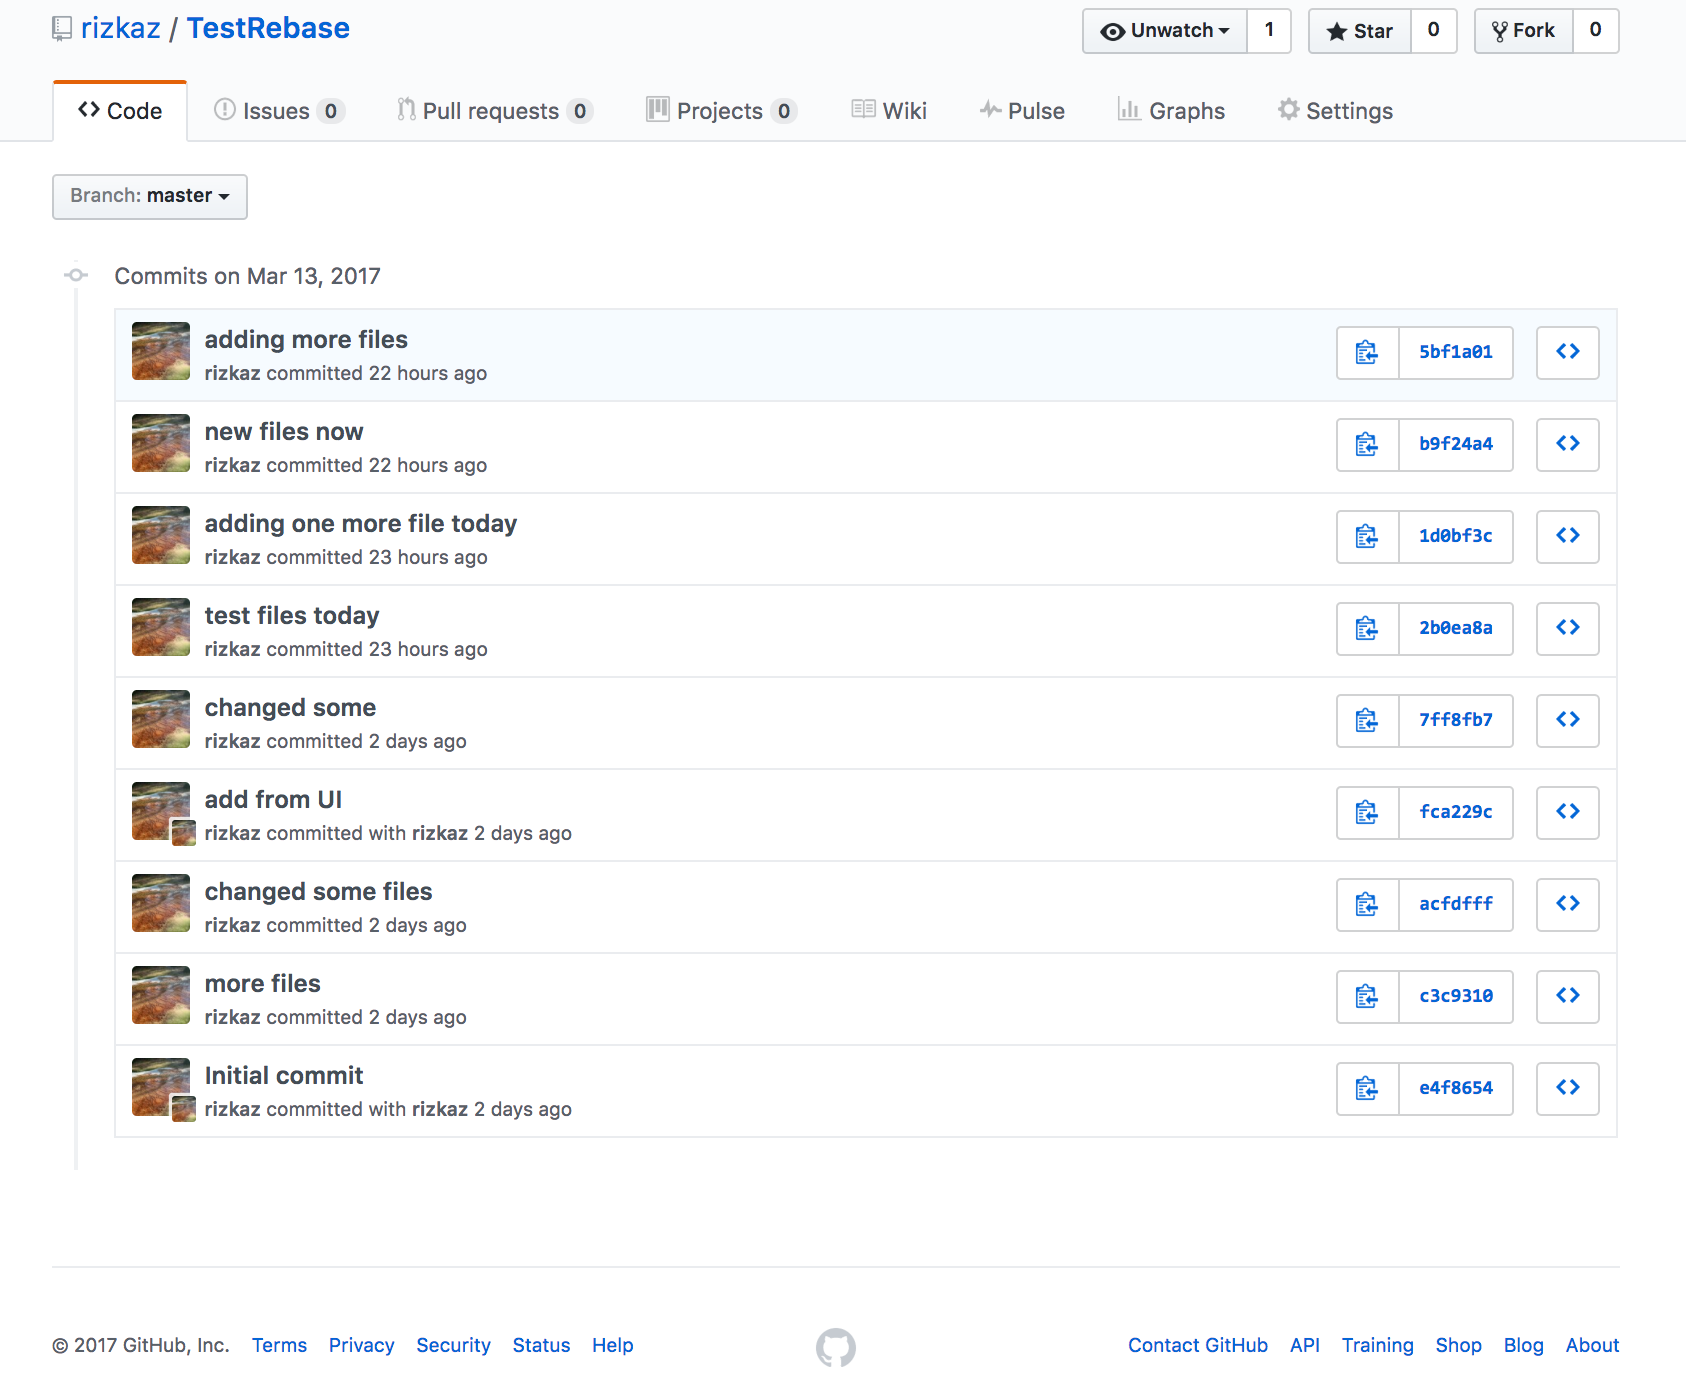Image resolution: width=1686 pixels, height=1384 pixels.
Task: Browse repository at commit 5bf1a01
Action: tap(1567, 353)
